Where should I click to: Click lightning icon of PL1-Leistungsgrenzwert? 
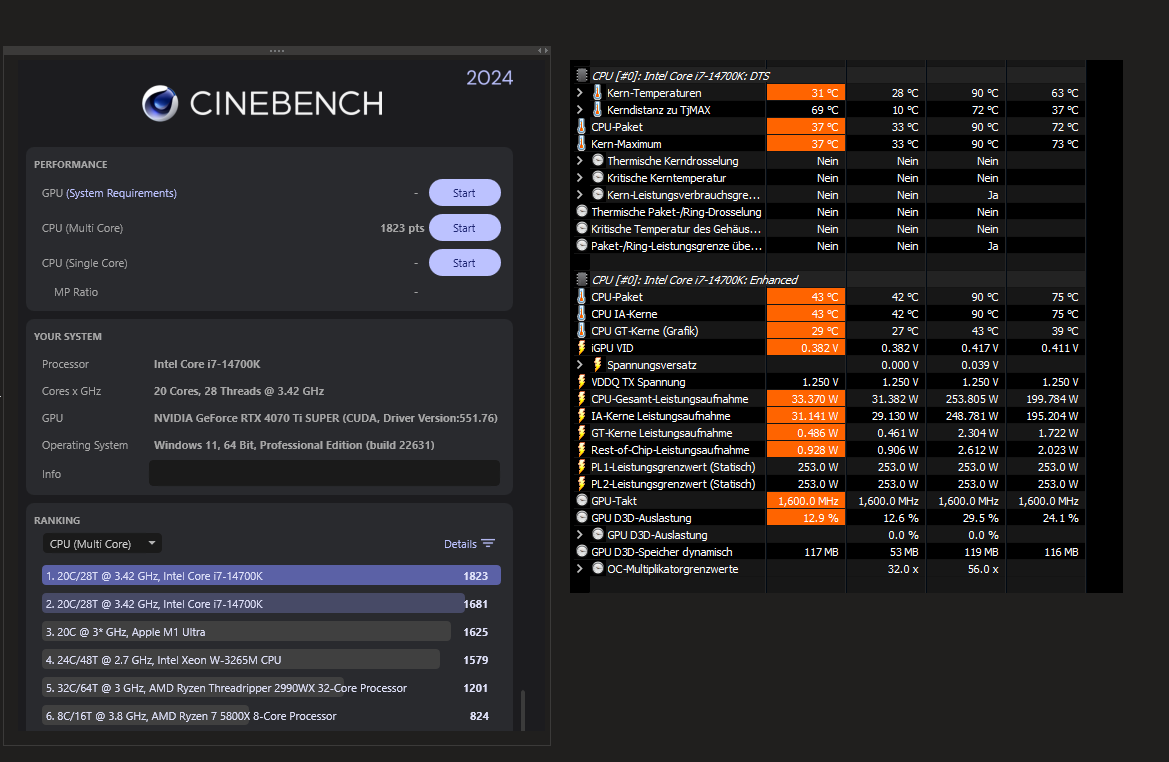click(x=582, y=467)
